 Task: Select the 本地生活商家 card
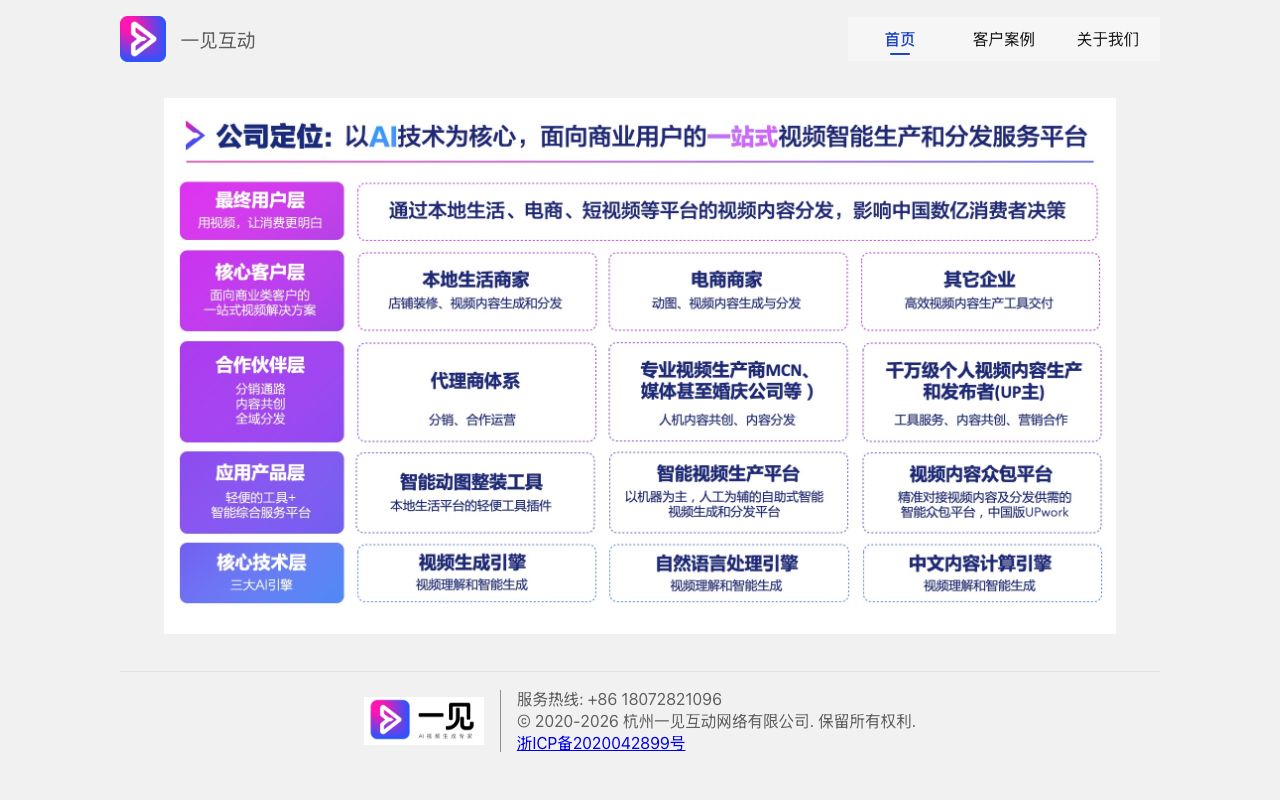[476, 290]
